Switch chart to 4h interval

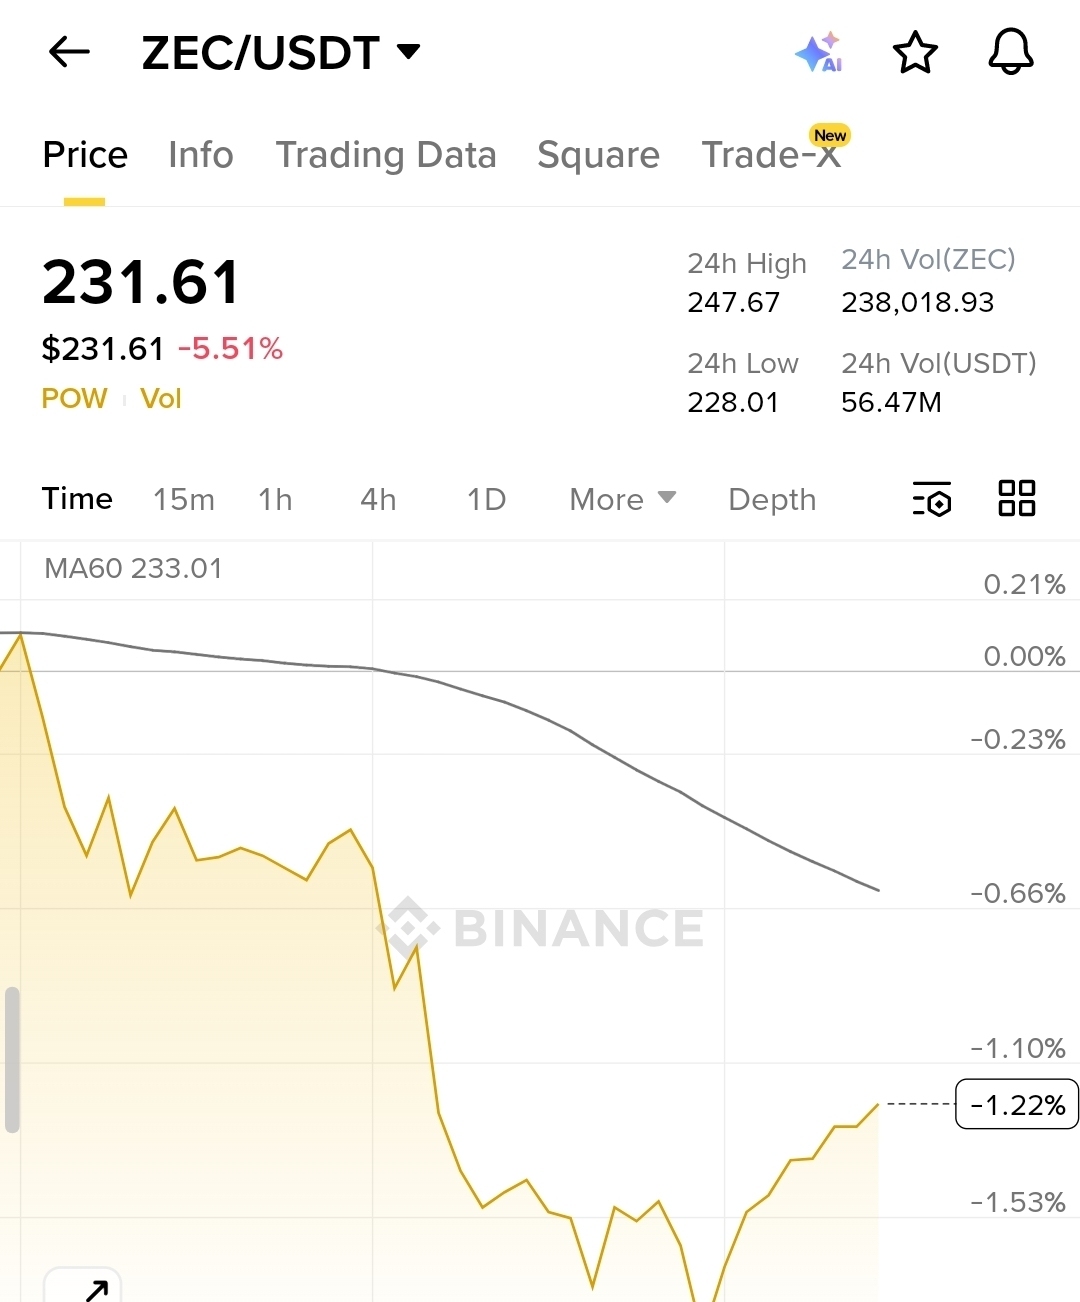(x=378, y=499)
